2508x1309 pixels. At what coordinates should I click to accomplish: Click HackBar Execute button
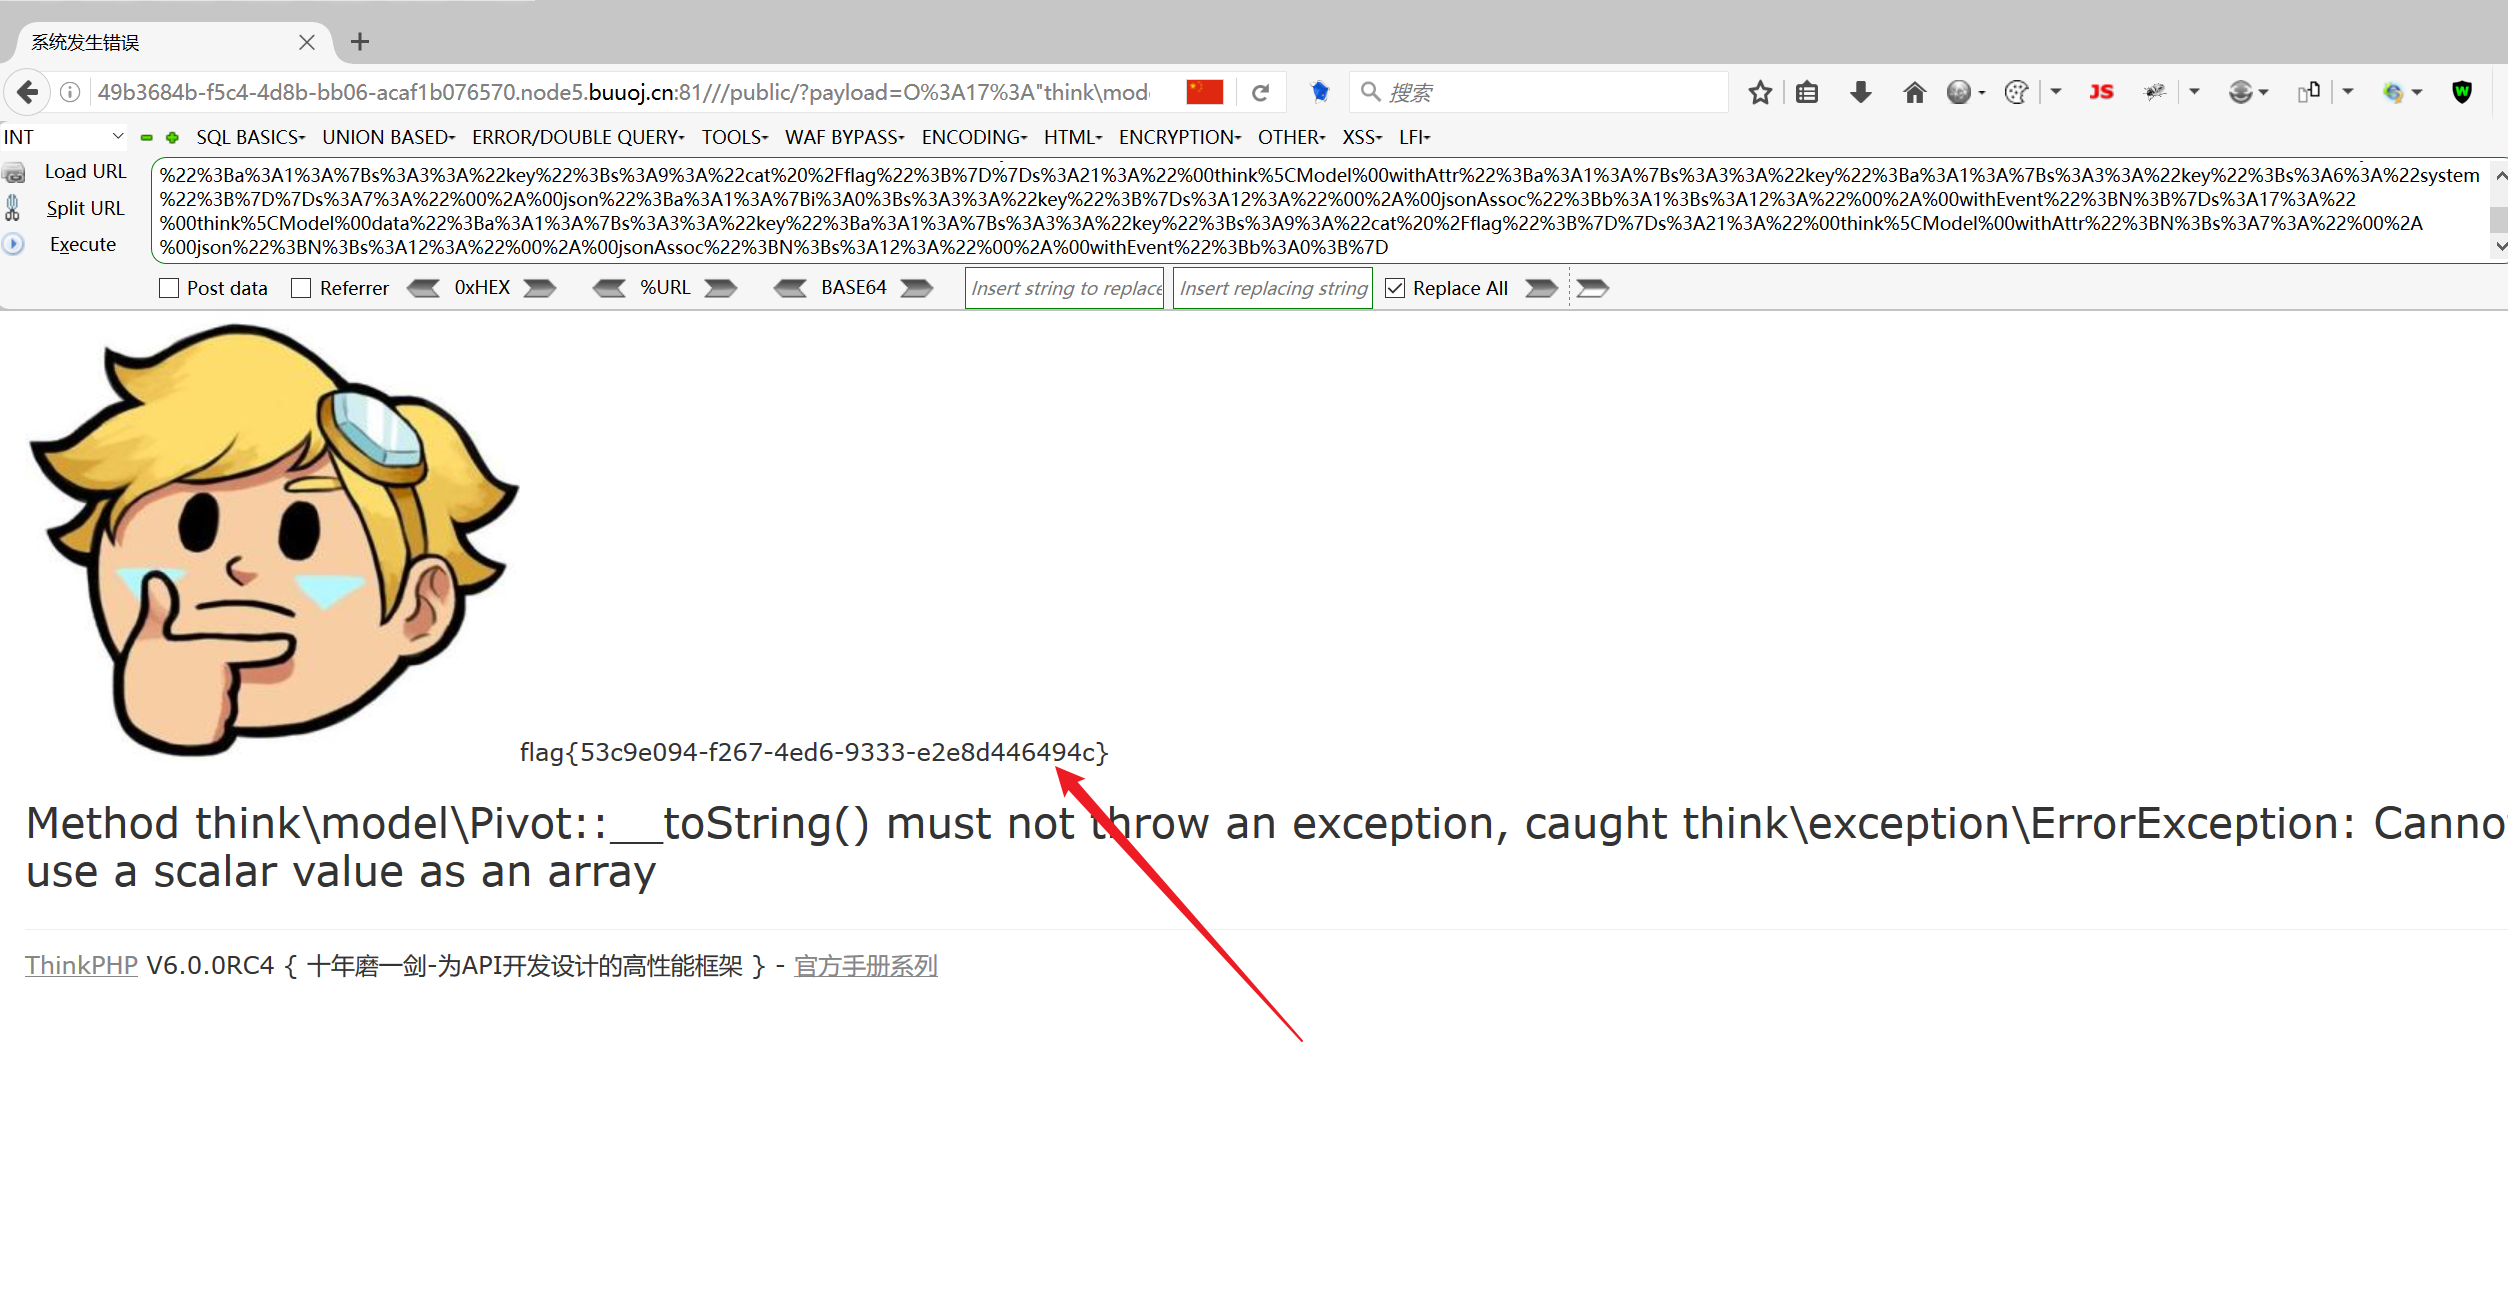(82, 245)
